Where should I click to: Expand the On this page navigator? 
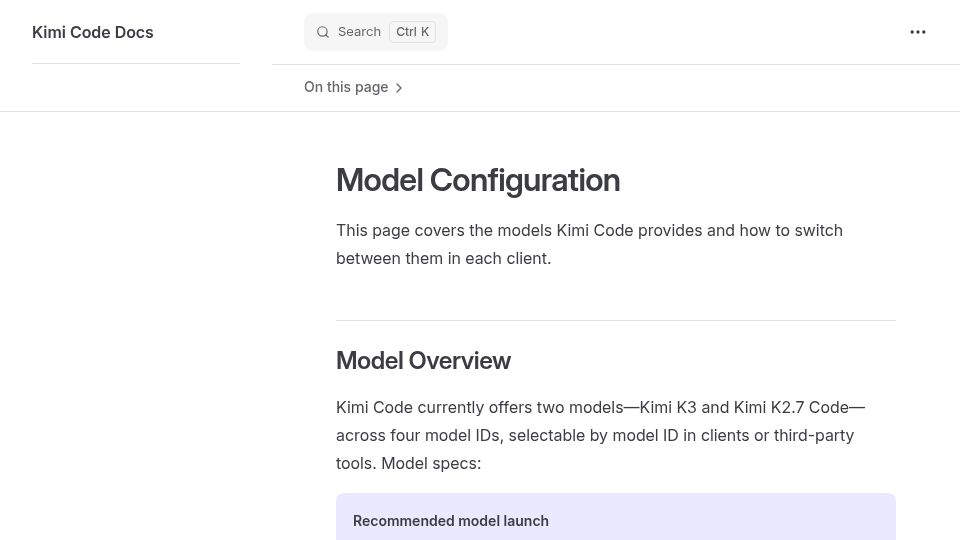(353, 88)
